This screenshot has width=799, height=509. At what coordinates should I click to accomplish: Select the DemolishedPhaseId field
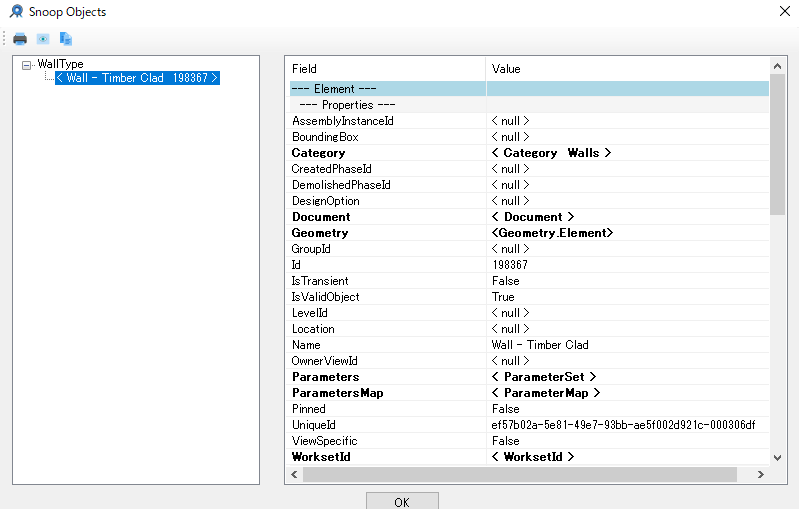click(341, 184)
